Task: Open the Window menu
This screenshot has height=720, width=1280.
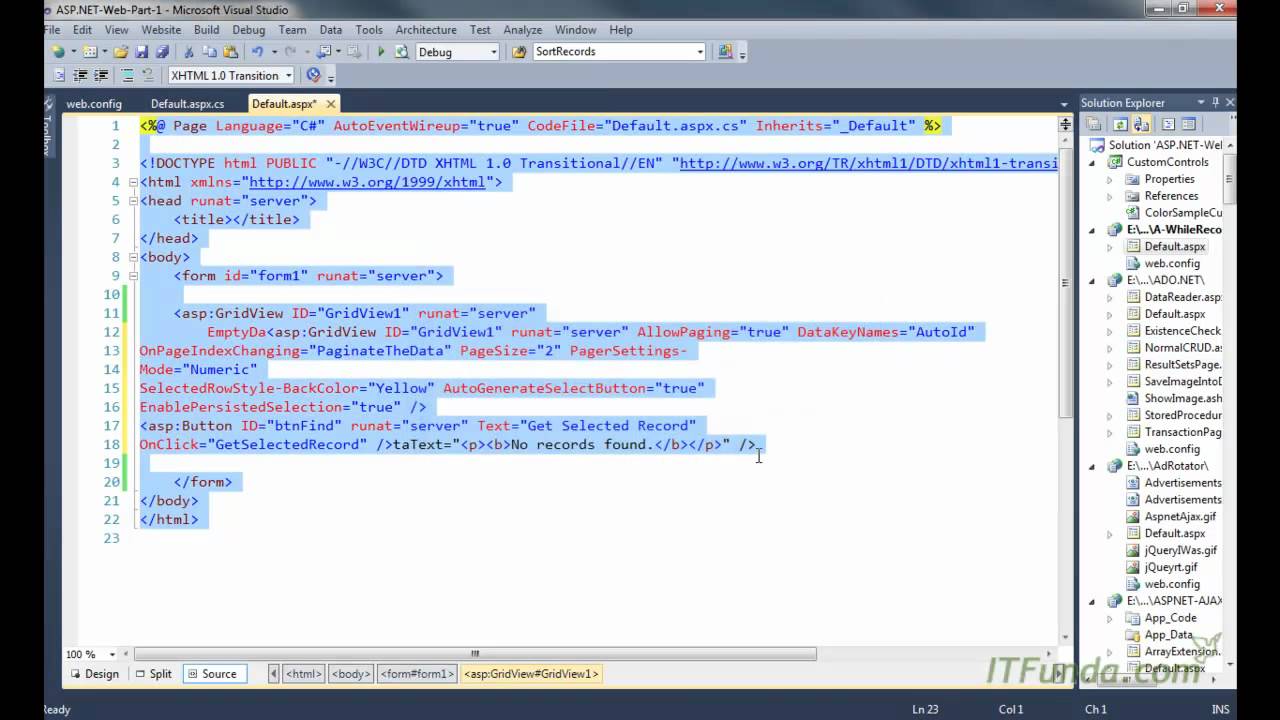Action: point(575,30)
